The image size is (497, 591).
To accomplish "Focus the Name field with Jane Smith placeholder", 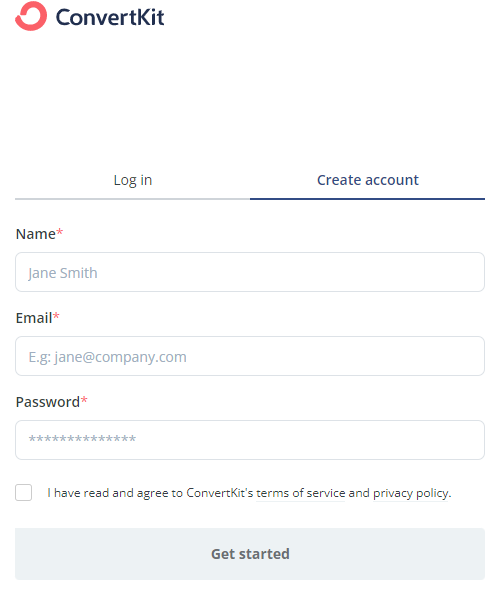I will click(250, 272).
